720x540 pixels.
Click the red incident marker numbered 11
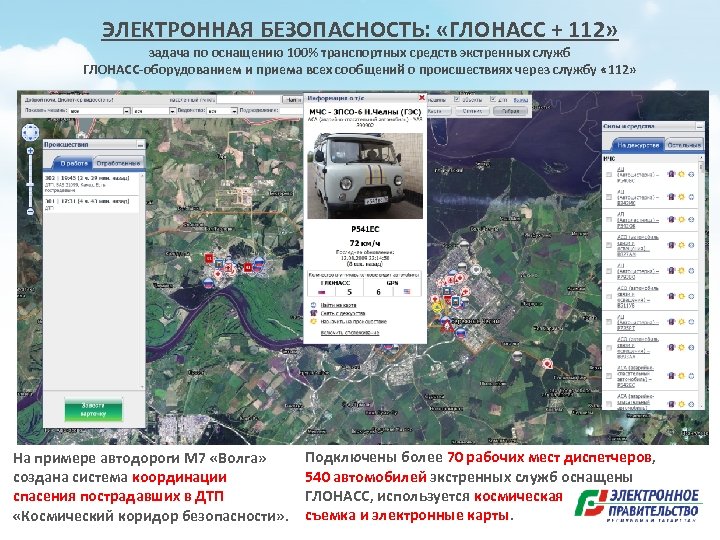point(209,259)
